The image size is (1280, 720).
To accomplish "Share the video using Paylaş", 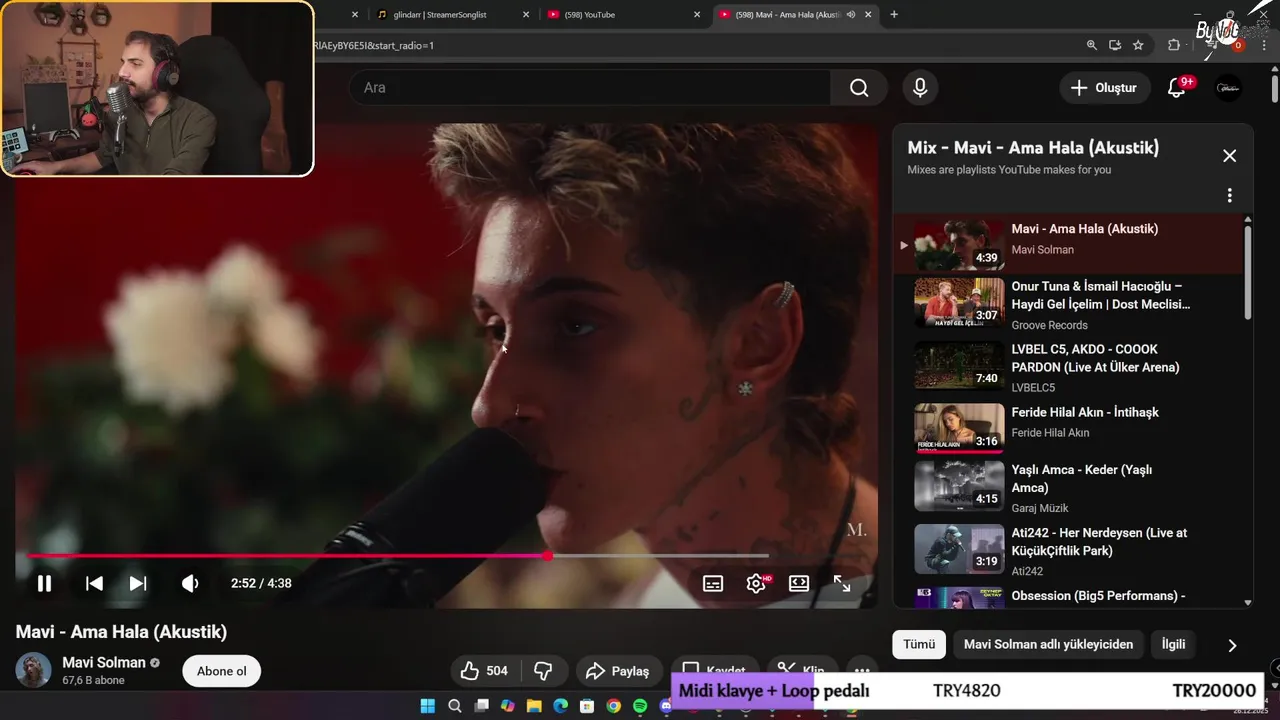I will 618,671.
